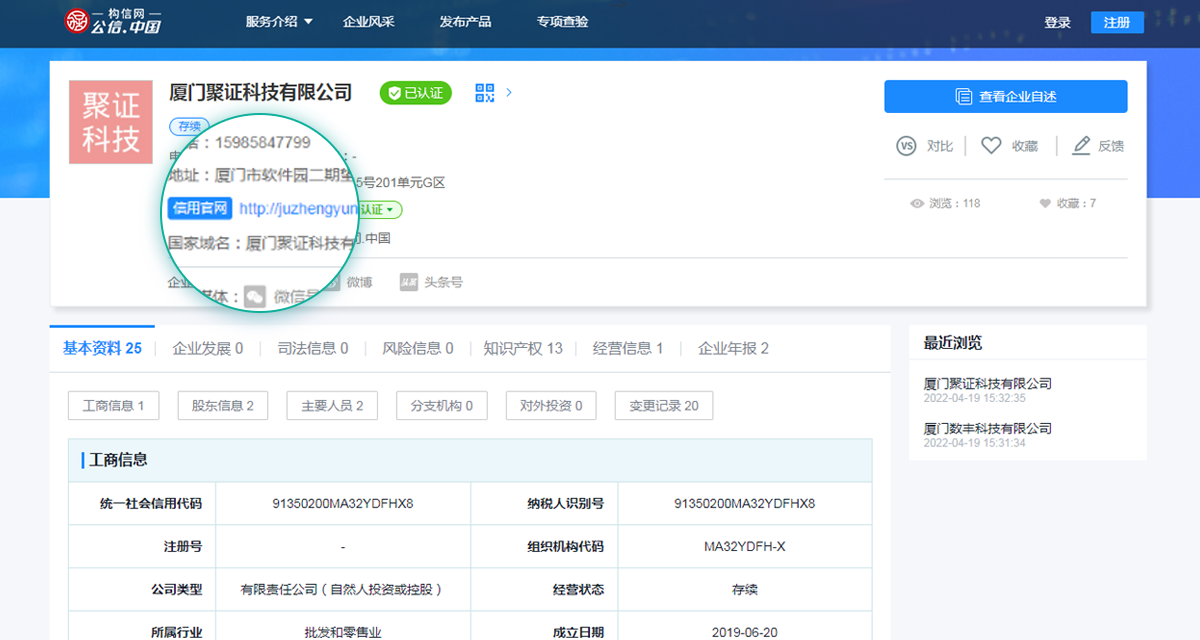Click the 变更记录 20 filter button
Image resolution: width=1200 pixels, height=640 pixels.
click(x=664, y=405)
